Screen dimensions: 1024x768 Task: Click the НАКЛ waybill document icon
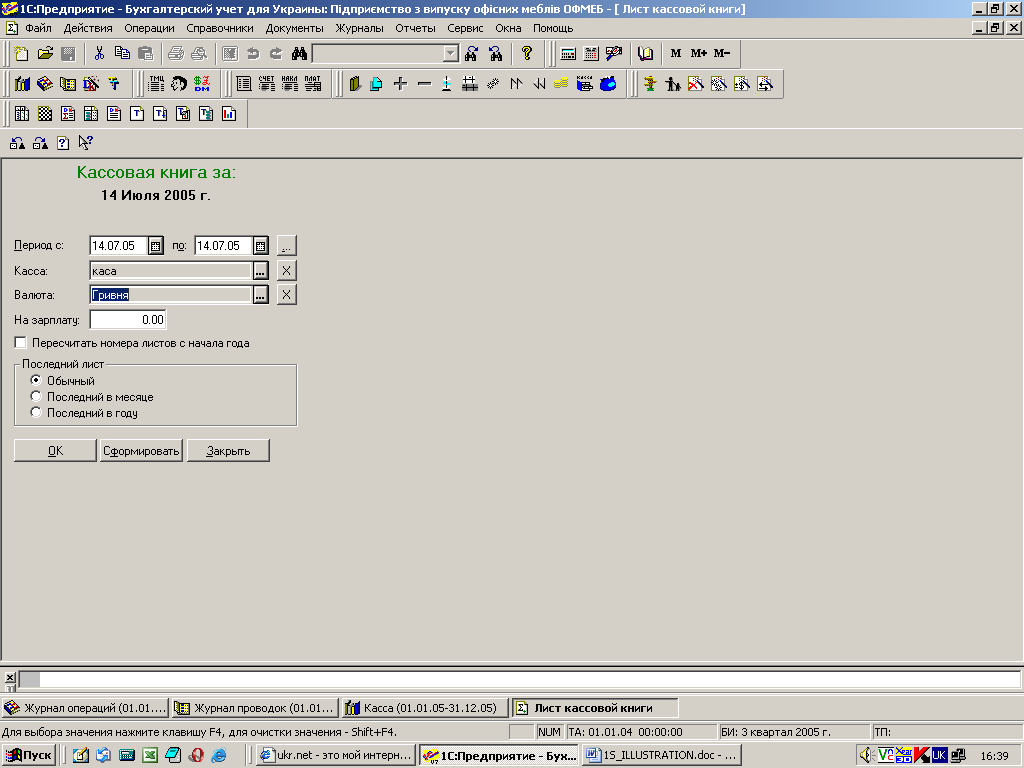click(x=289, y=84)
